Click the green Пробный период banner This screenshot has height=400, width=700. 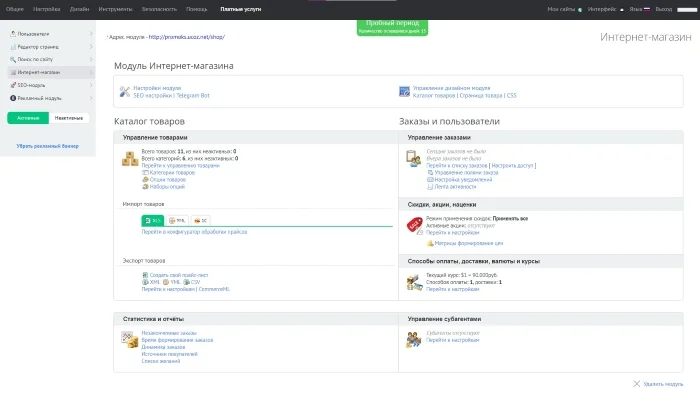[392, 27]
